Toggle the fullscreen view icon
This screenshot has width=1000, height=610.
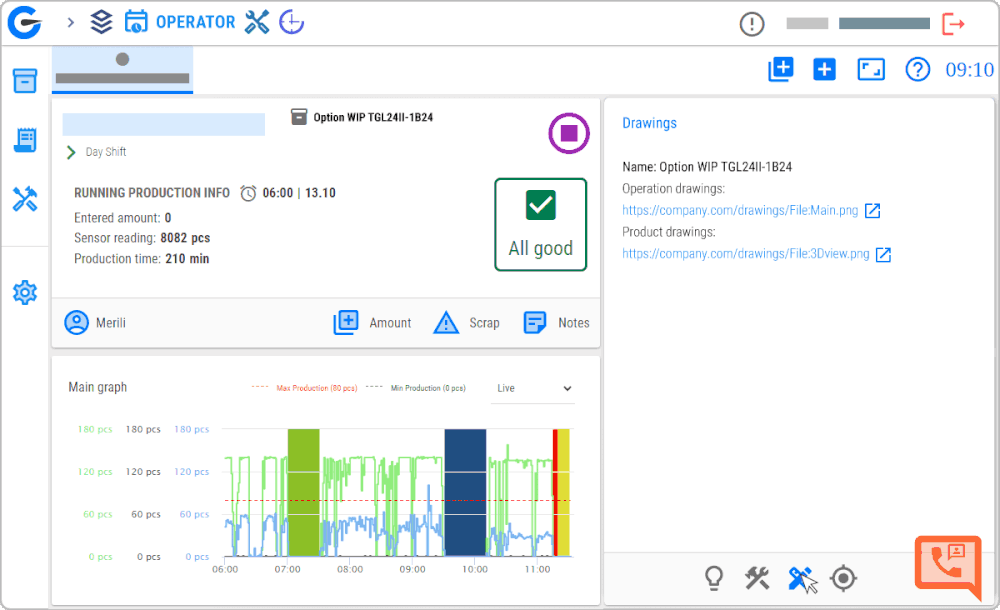871,69
